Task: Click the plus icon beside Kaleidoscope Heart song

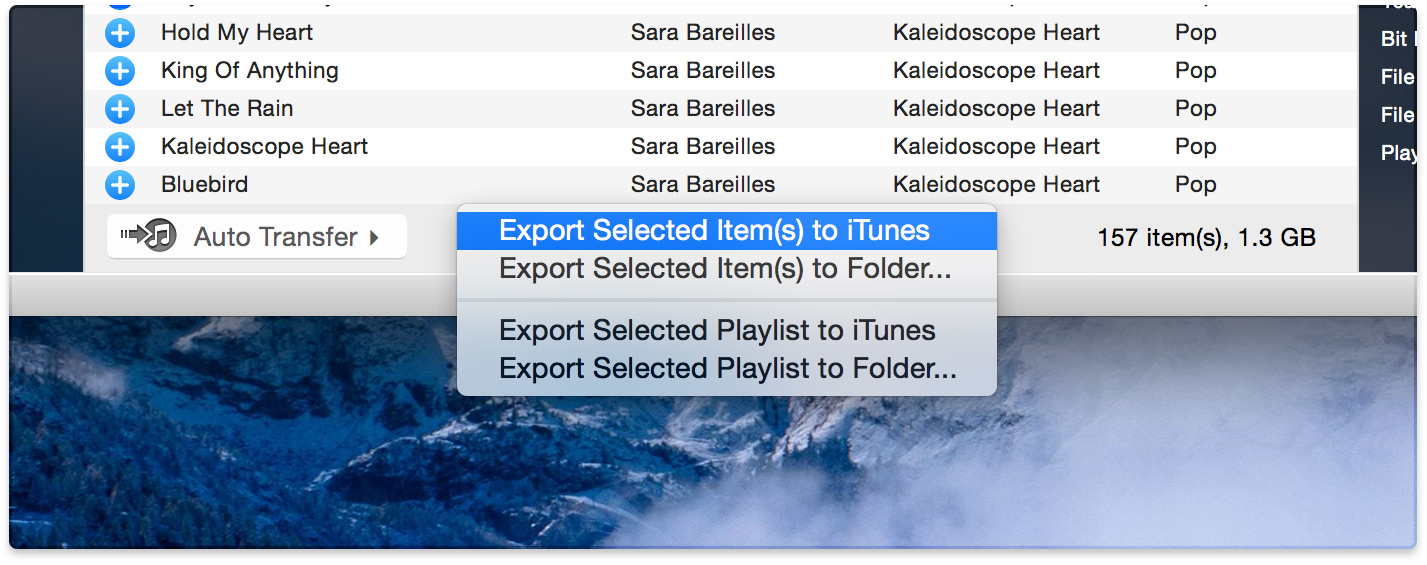Action: coord(120,147)
